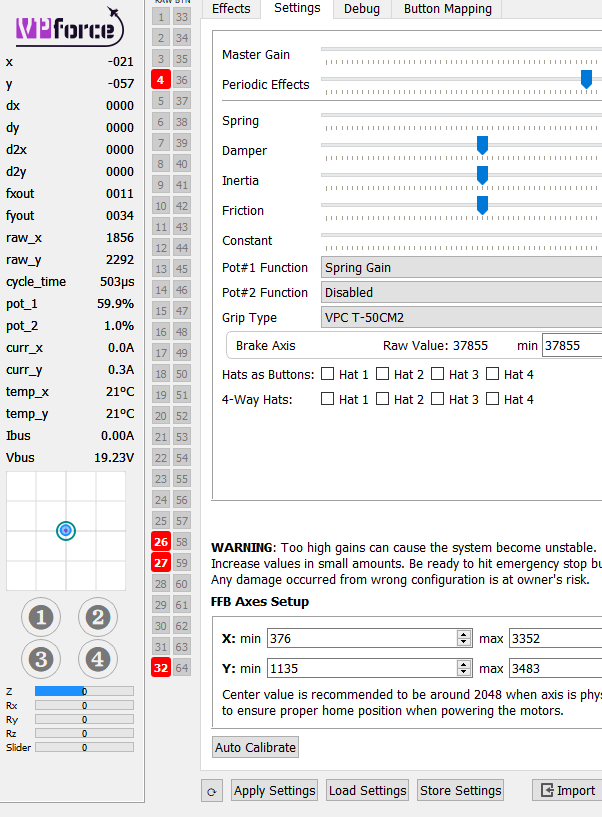Click round button indicator 4

[98, 659]
